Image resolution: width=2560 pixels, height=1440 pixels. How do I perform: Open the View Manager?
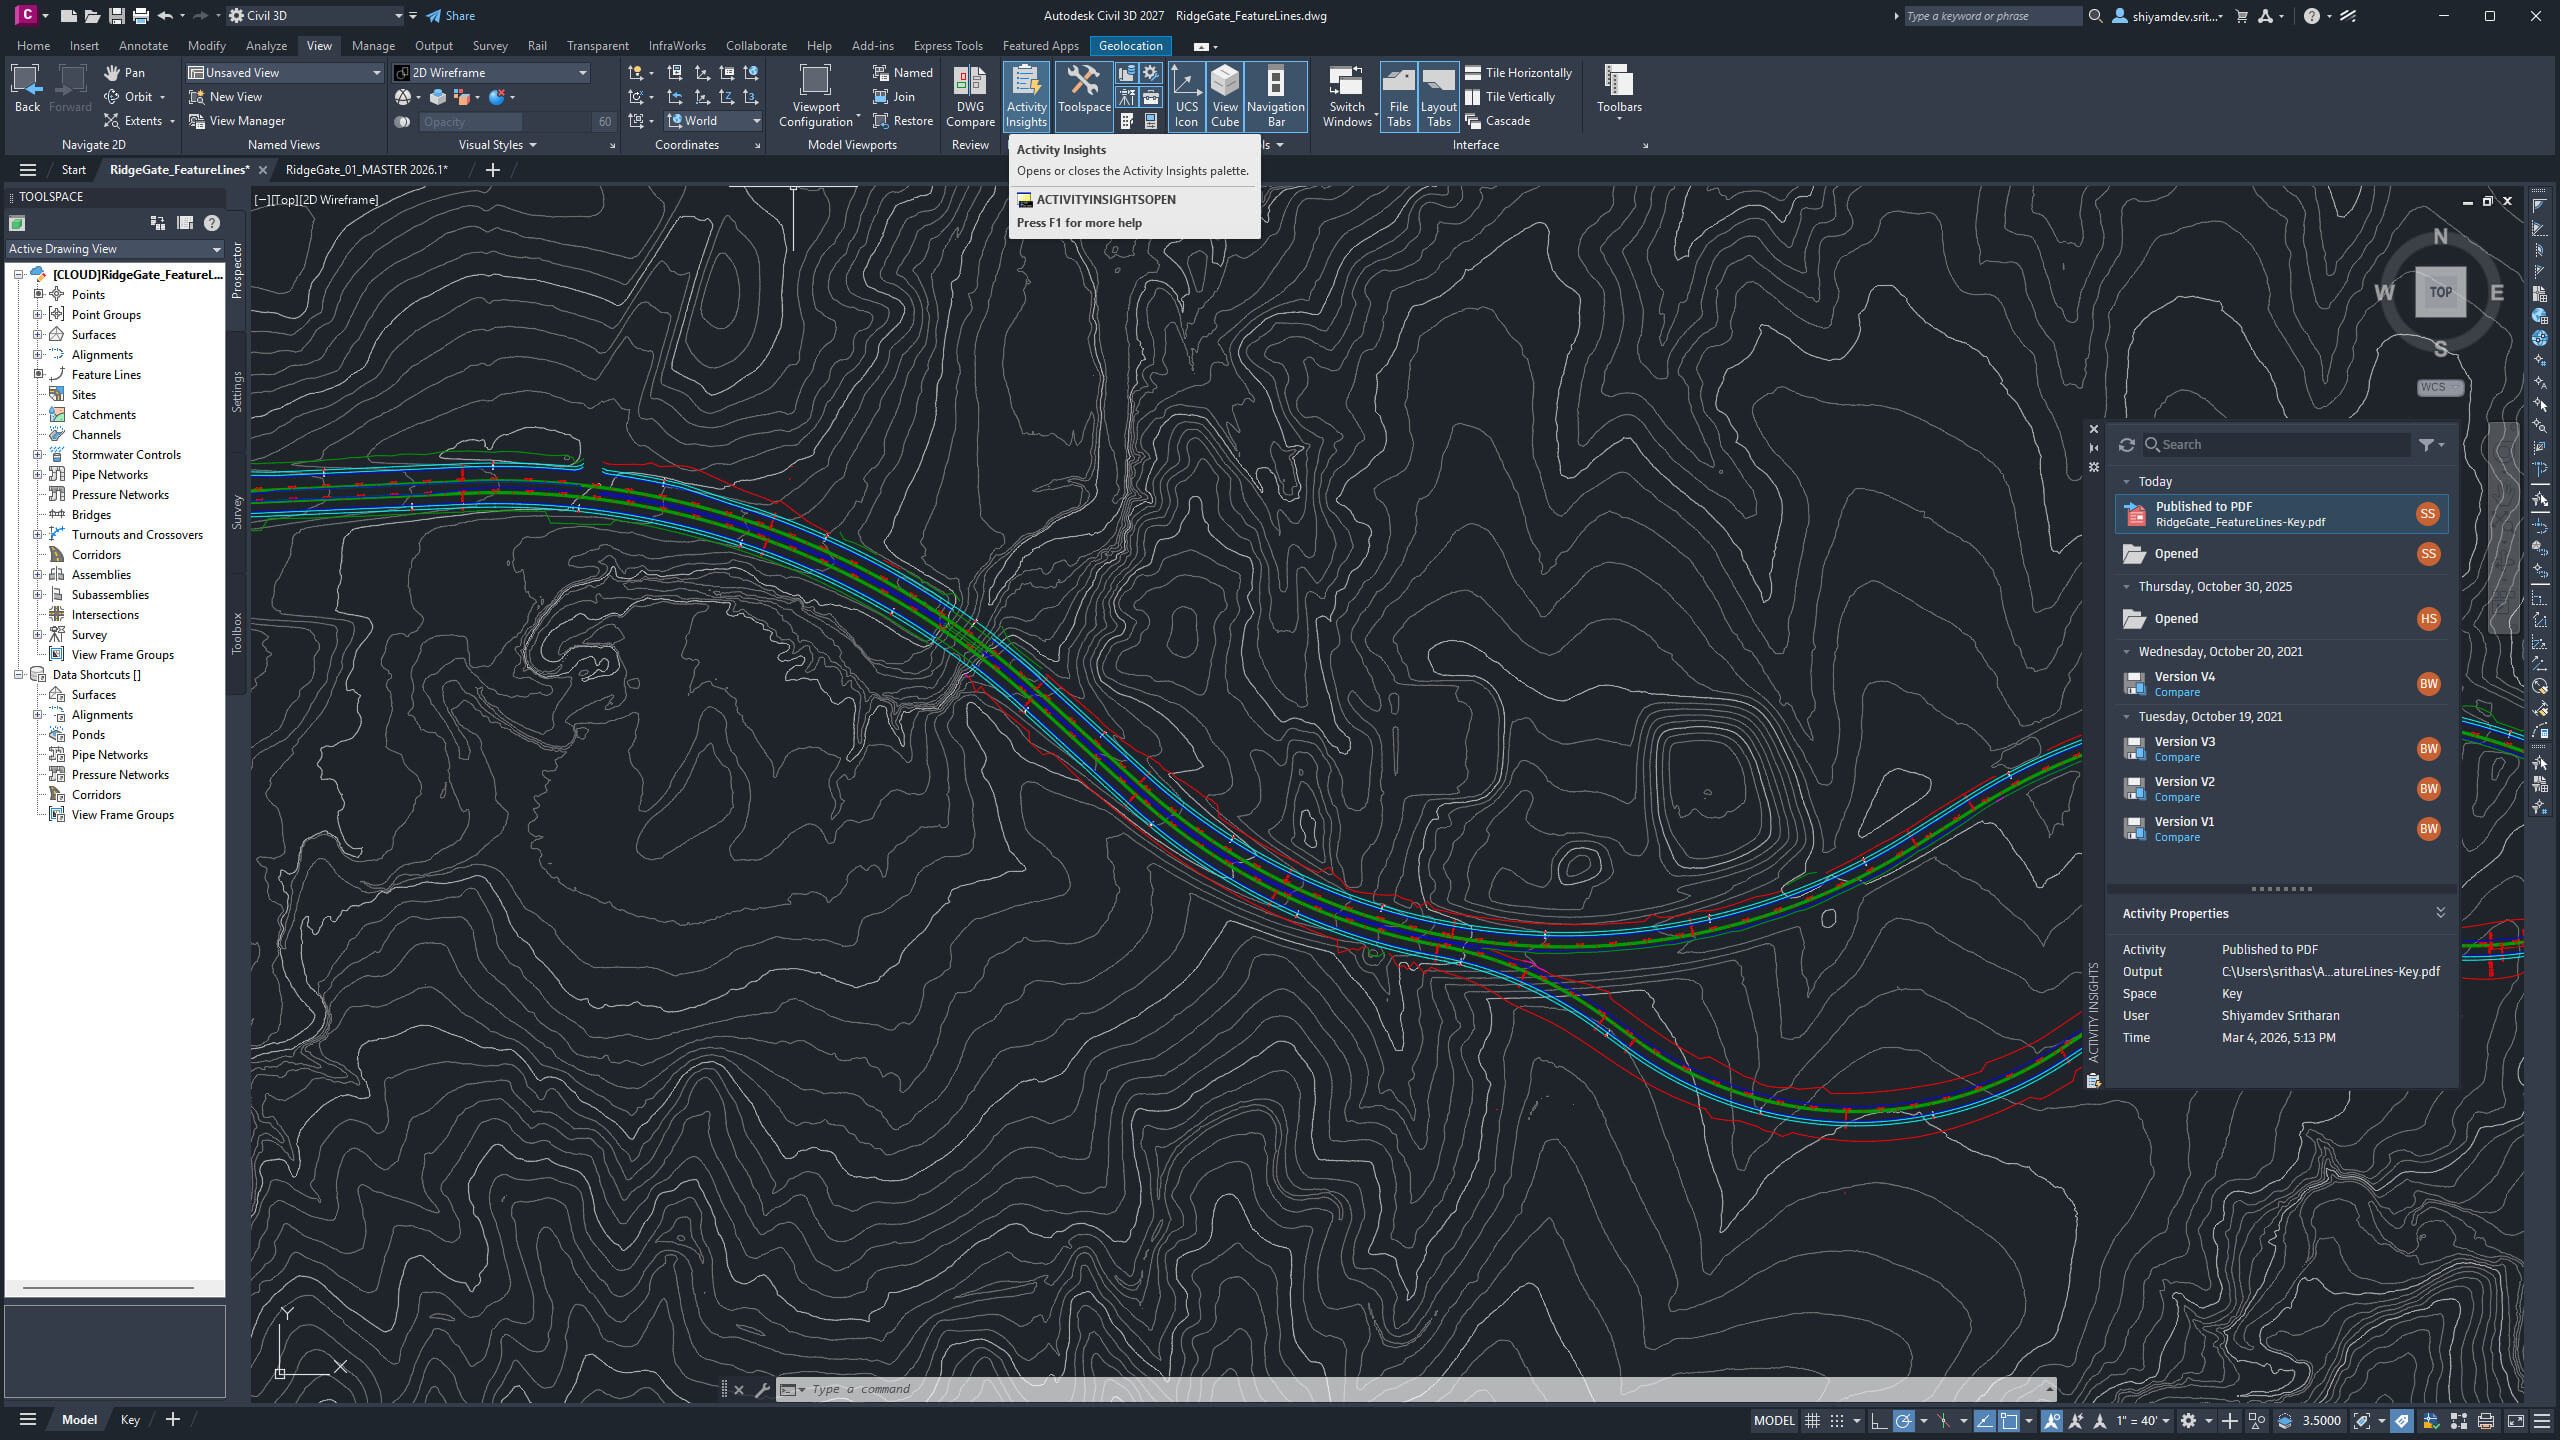click(236, 121)
